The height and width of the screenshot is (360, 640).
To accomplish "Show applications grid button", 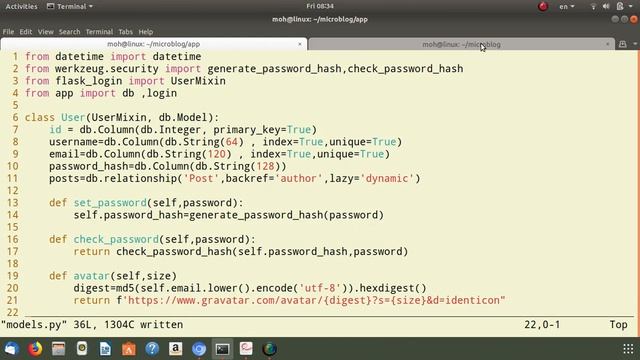I will coord(628,349).
